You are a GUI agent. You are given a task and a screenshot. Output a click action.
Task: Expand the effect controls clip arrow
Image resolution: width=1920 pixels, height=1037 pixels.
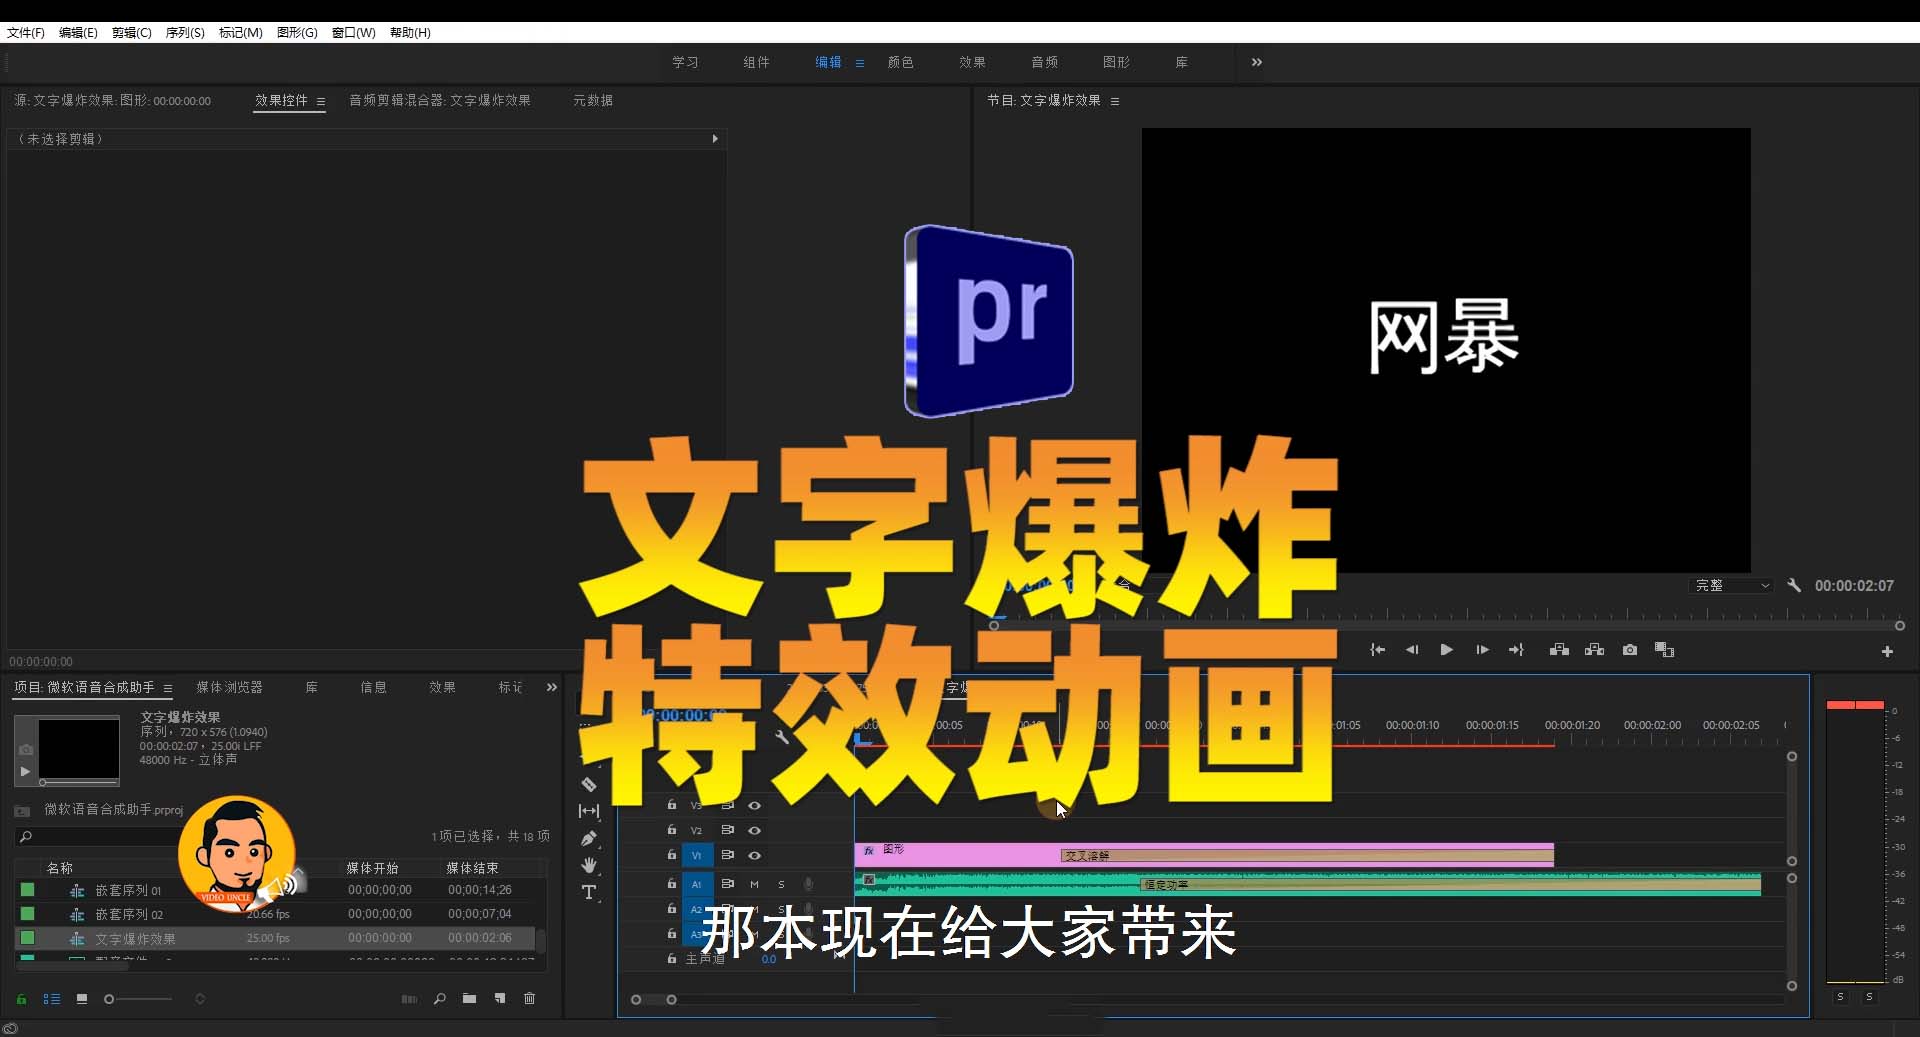(x=715, y=139)
